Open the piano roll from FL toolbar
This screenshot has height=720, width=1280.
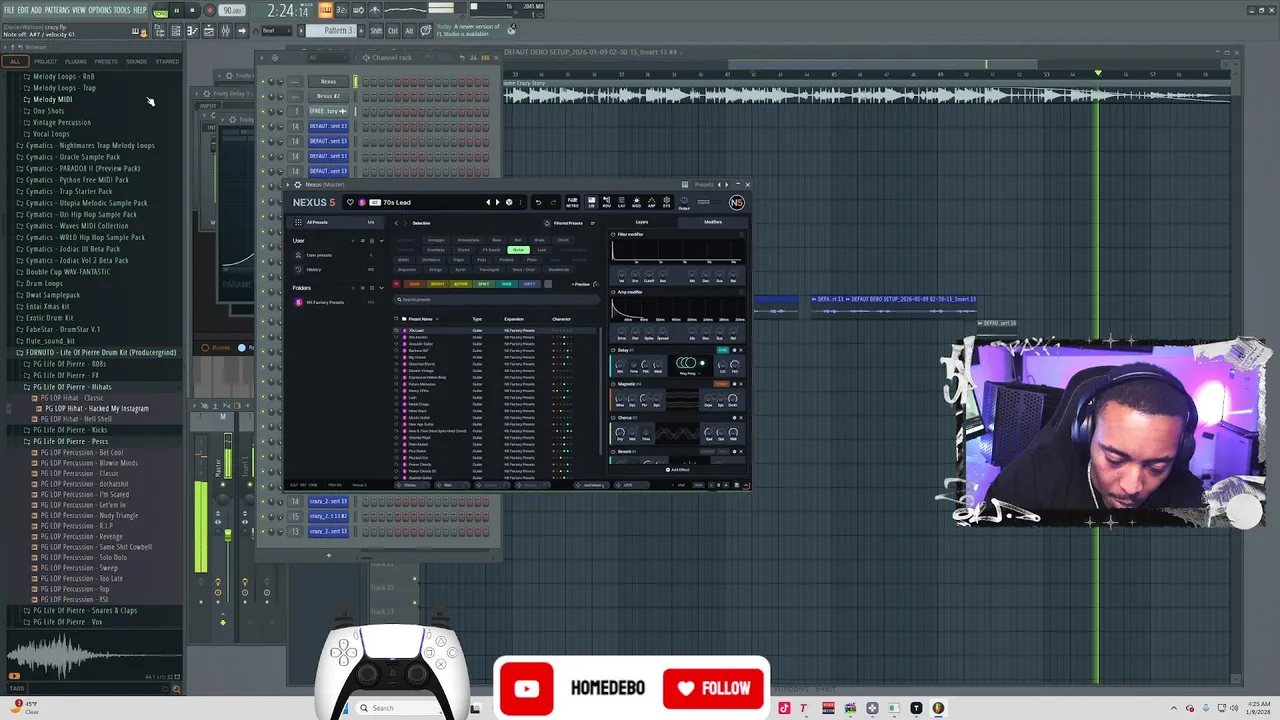coord(191,30)
